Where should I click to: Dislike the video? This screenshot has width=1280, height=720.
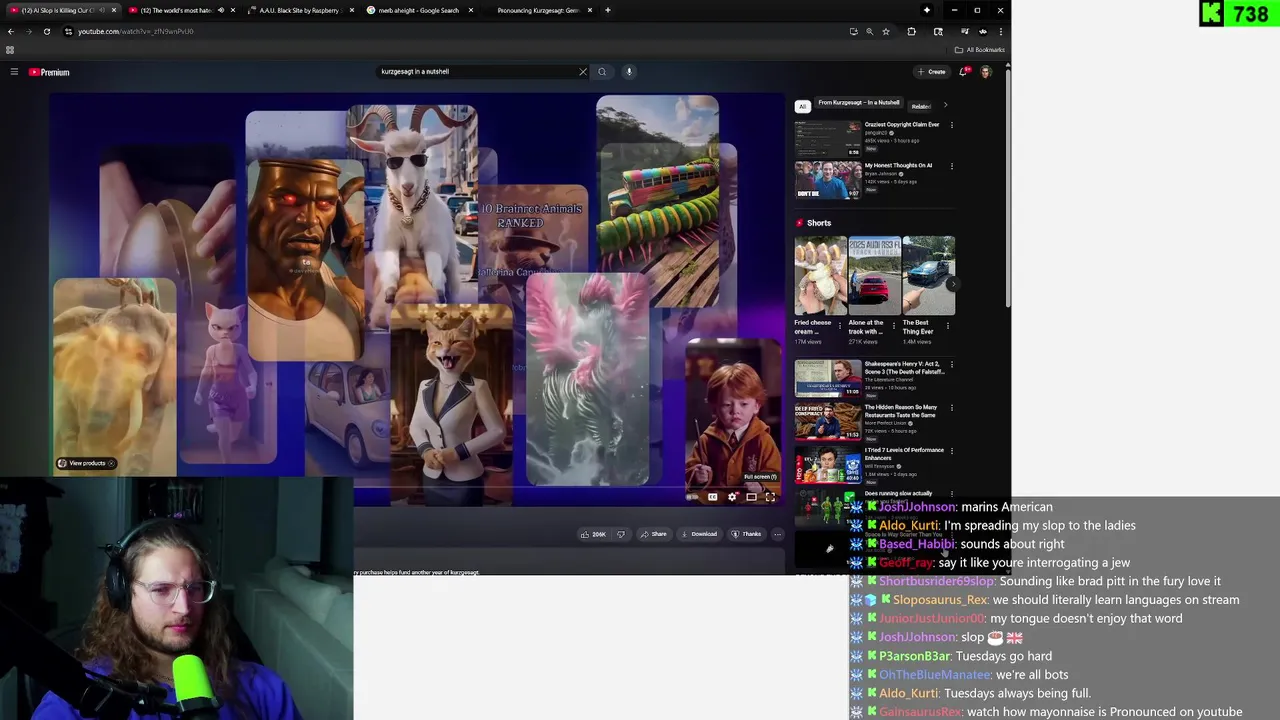click(621, 534)
